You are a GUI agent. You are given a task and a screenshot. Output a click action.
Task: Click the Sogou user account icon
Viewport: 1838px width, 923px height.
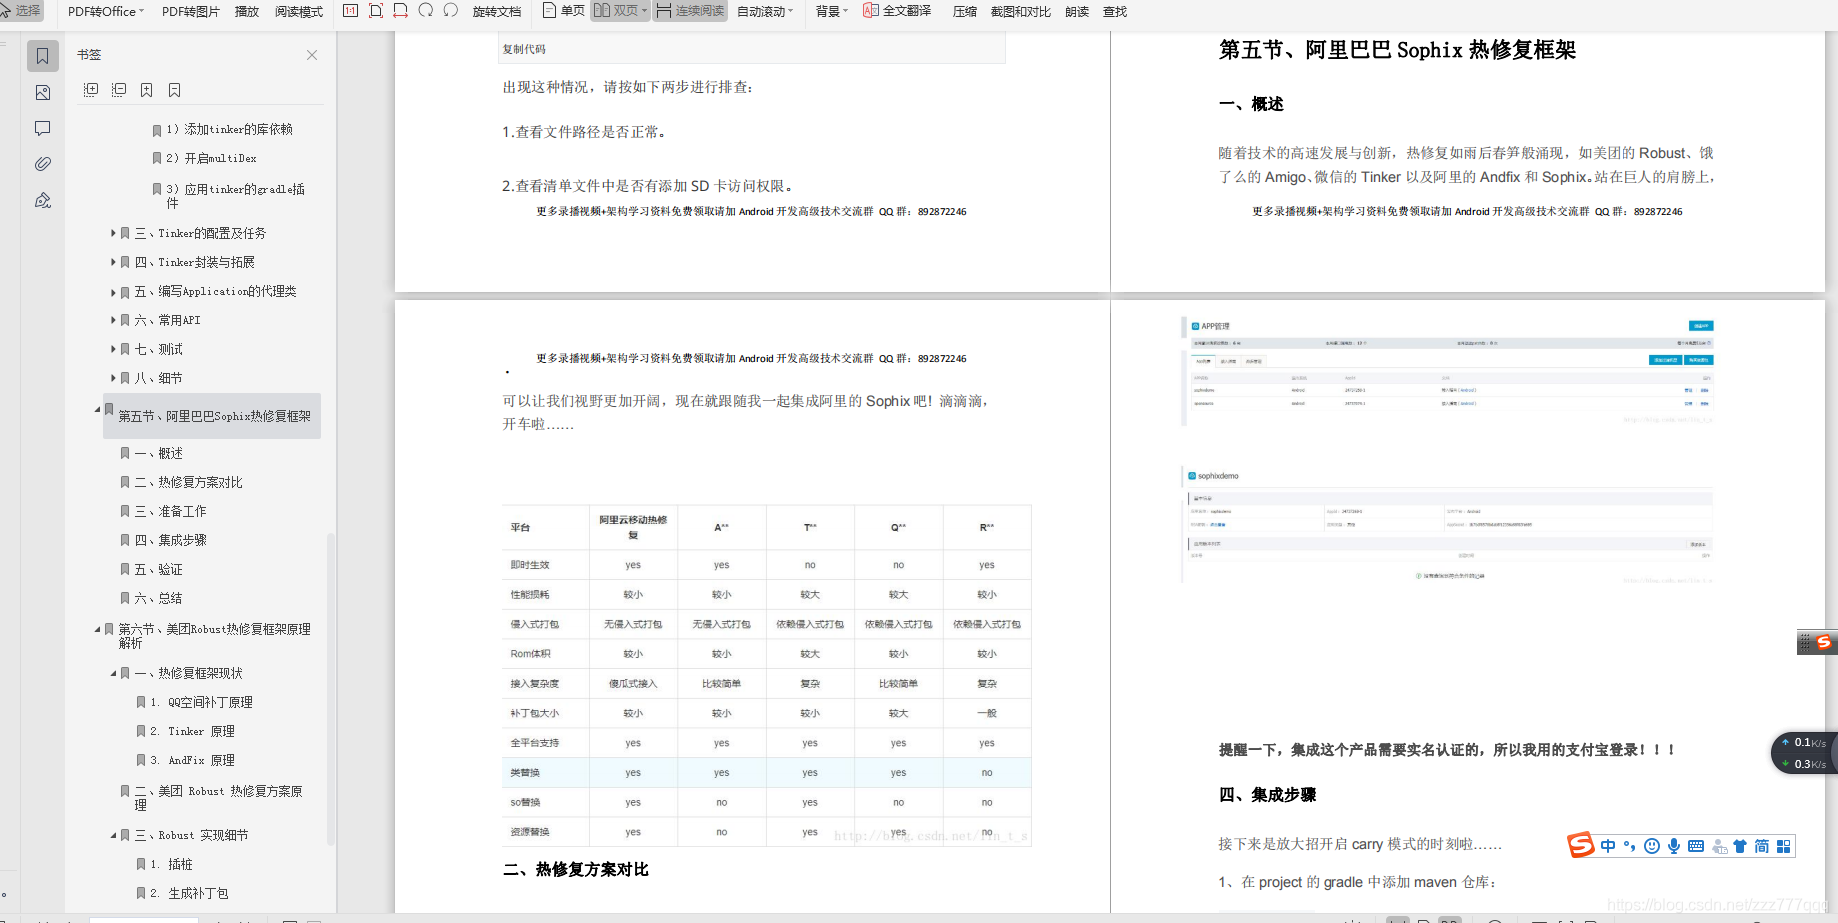[x=1719, y=846]
